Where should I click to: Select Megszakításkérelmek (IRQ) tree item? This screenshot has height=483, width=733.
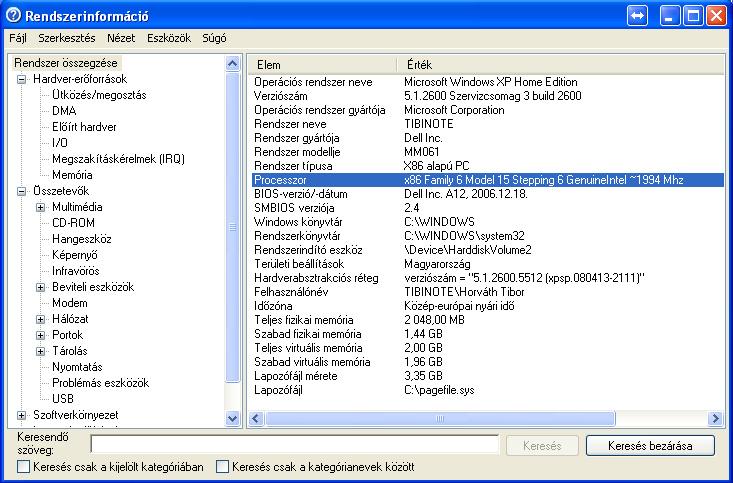point(118,159)
